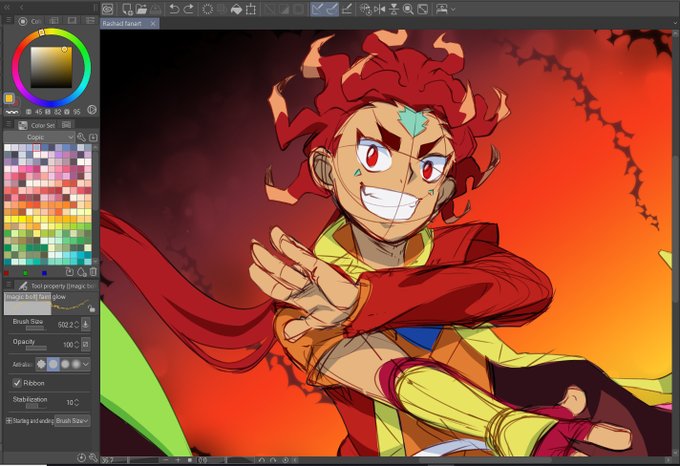680x466 pixels.
Task: Click the Opacity stepper arrows
Action: [x=77, y=344]
